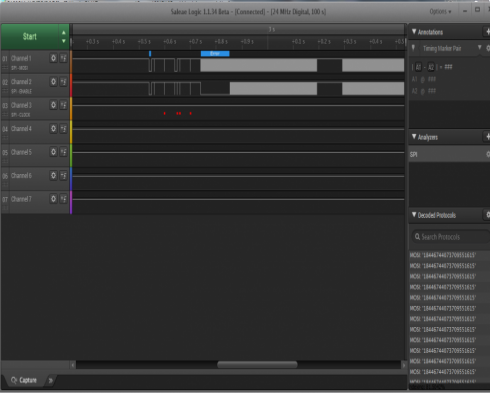
Task: Click the horizontal timeline scrollbar thumb
Action: click(x=257, y=365)
